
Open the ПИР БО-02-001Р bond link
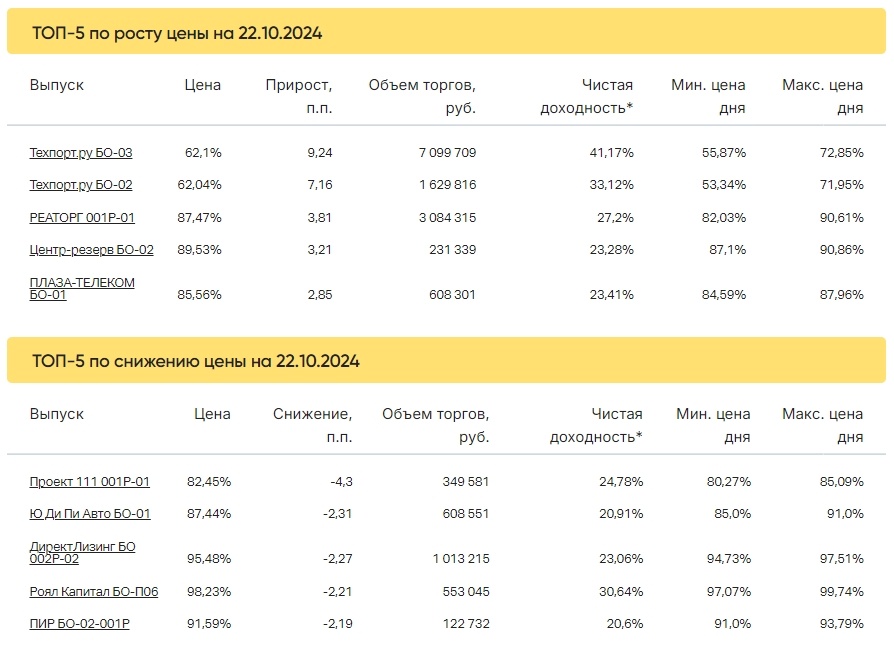[x=79, y=624]
